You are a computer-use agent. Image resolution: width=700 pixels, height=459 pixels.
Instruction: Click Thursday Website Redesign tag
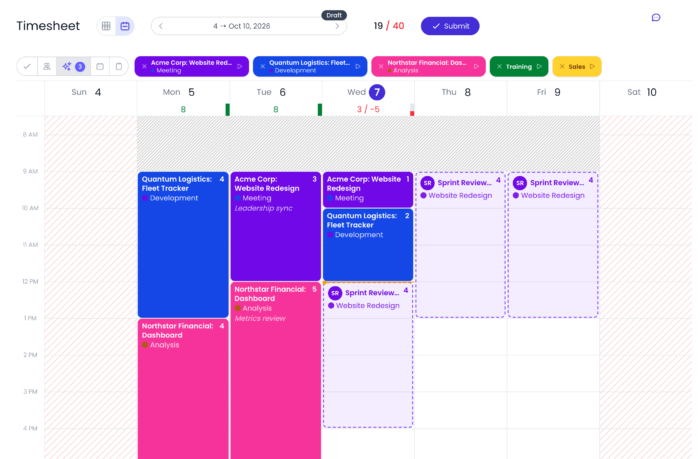[456, 196]
